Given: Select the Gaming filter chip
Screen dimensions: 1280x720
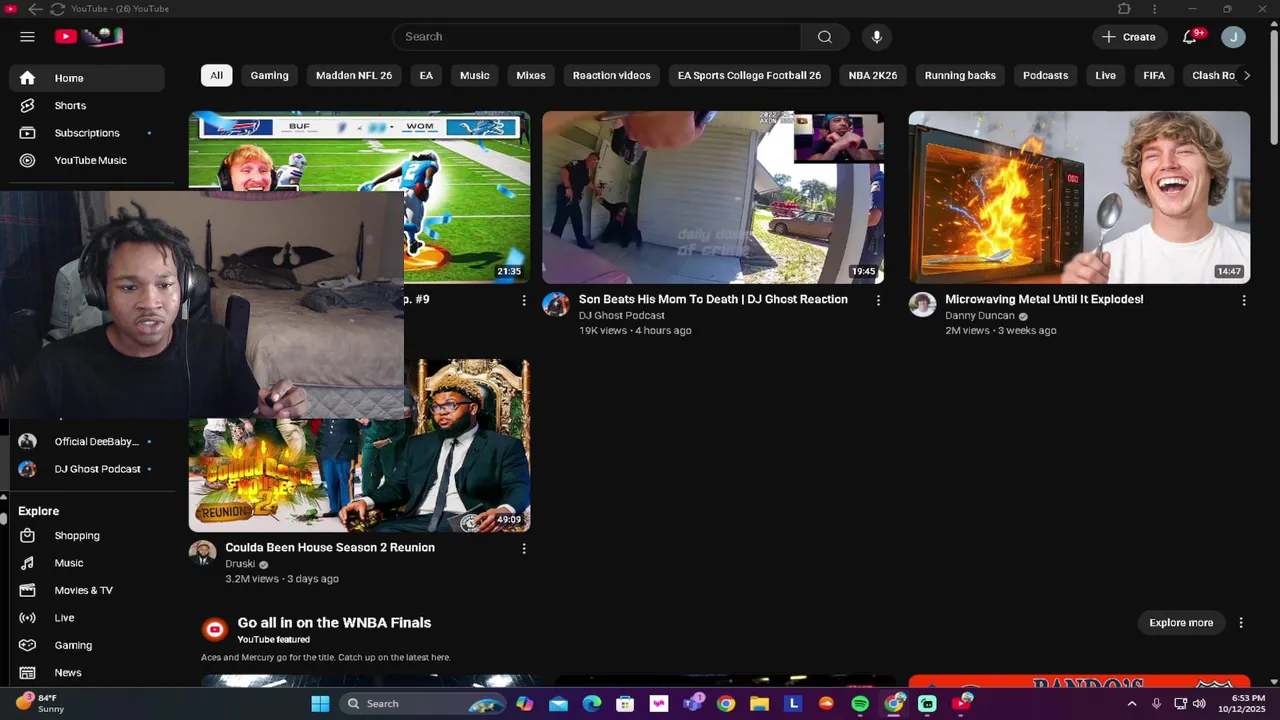Looking at the screenshot, I should pyautogui.click(x=269, y=75).
